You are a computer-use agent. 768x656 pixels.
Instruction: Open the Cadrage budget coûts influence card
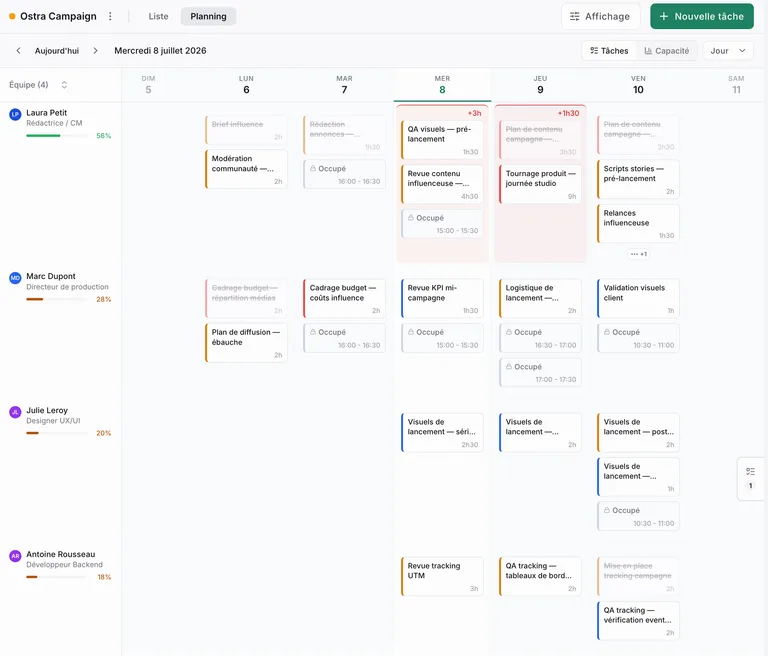pos(344,298)
